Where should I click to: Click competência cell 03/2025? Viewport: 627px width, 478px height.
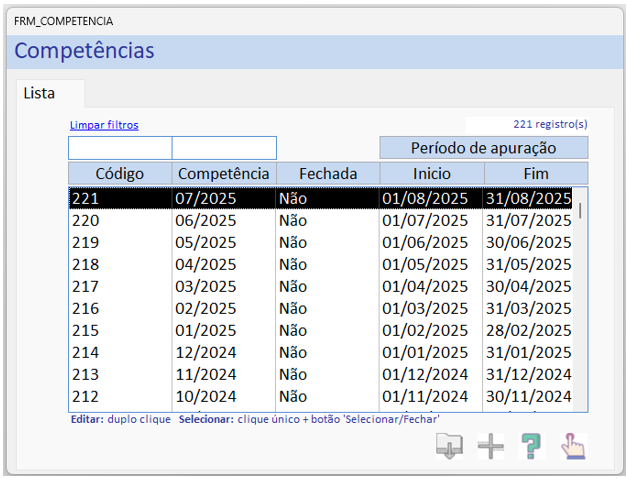pos(206,286)
